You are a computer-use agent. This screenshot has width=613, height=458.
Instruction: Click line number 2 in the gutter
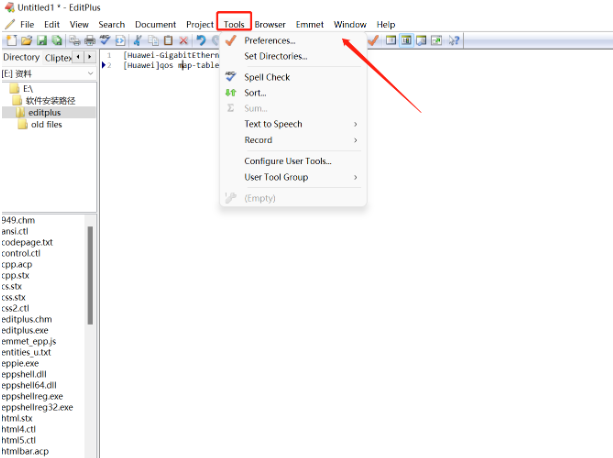[x=109, y=65]
